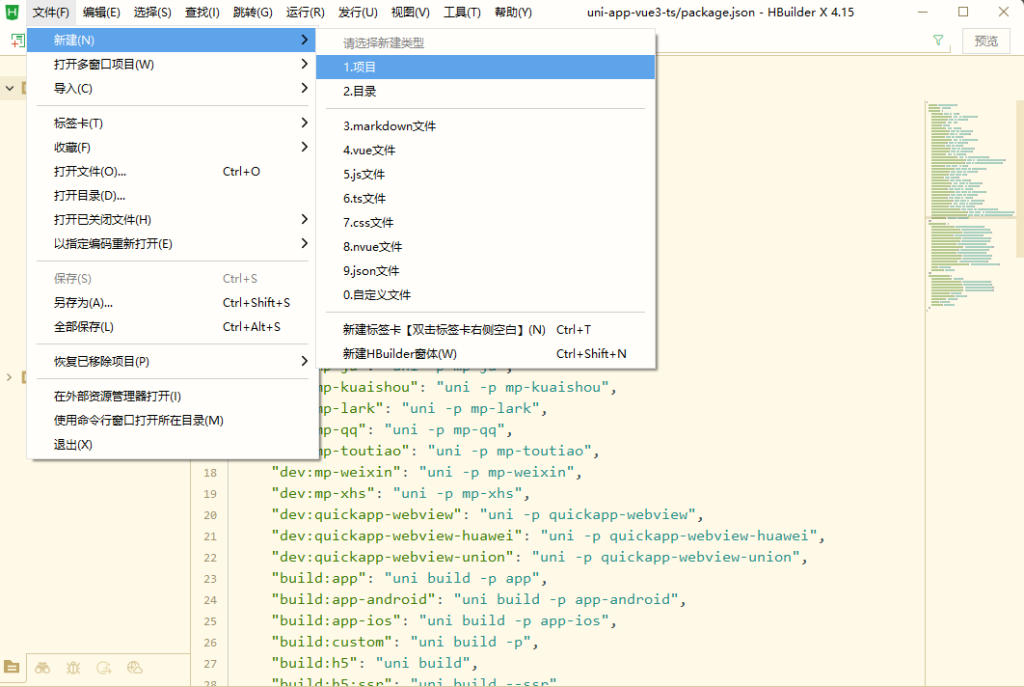The image size is (1024, 687).
Task: Click the 预览 preview button
Action: click(x=986, y=41)
